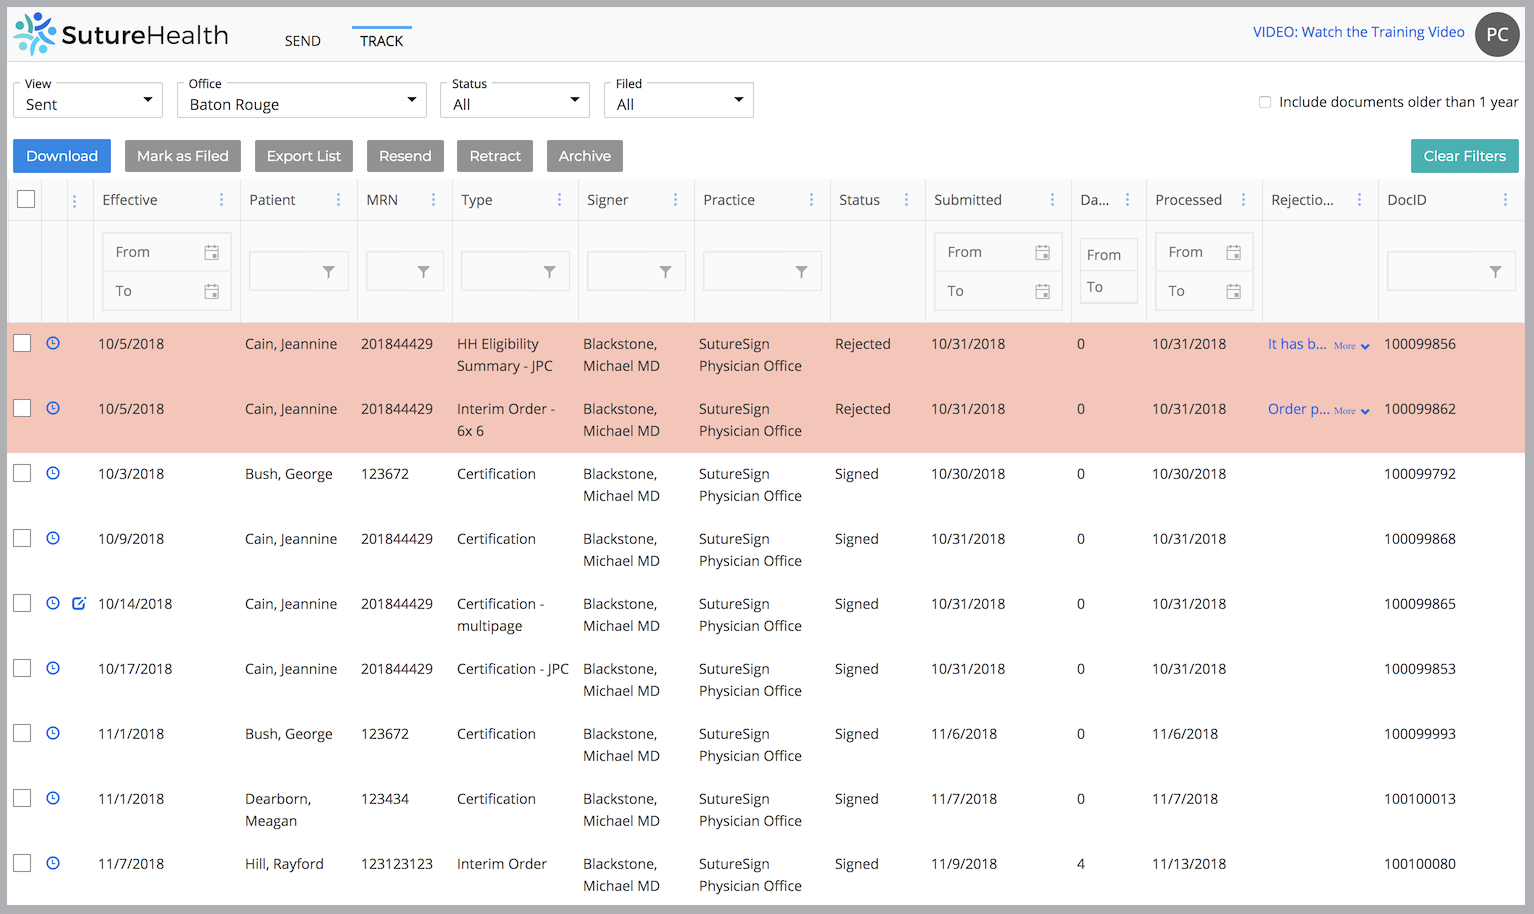The height and width of the screenshot is (914, 1534).
Task: Enable Include documents older than 1 year
Action: point(1265,102)
